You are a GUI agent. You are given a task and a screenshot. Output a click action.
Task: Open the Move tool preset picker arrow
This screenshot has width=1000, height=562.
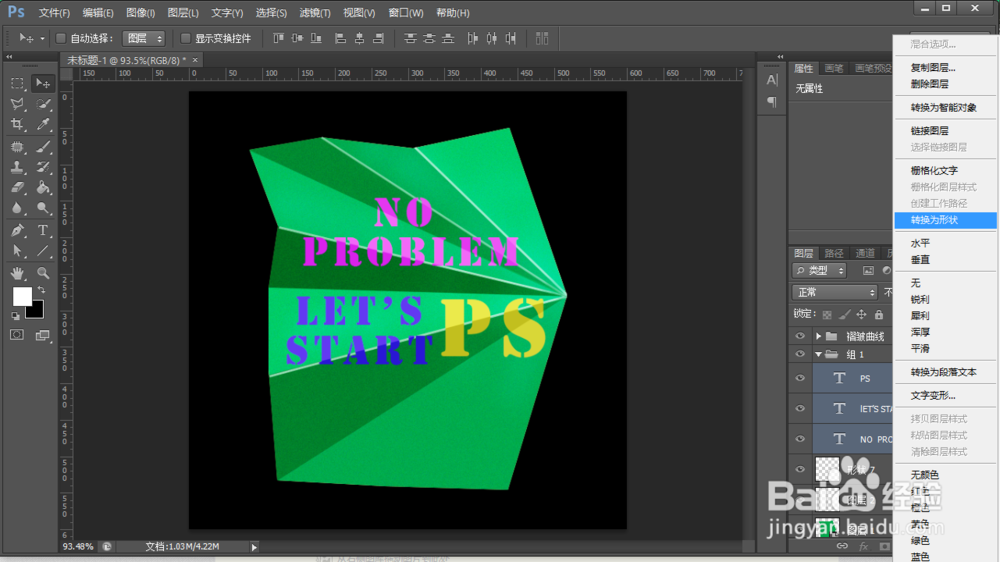click(42, 39)
